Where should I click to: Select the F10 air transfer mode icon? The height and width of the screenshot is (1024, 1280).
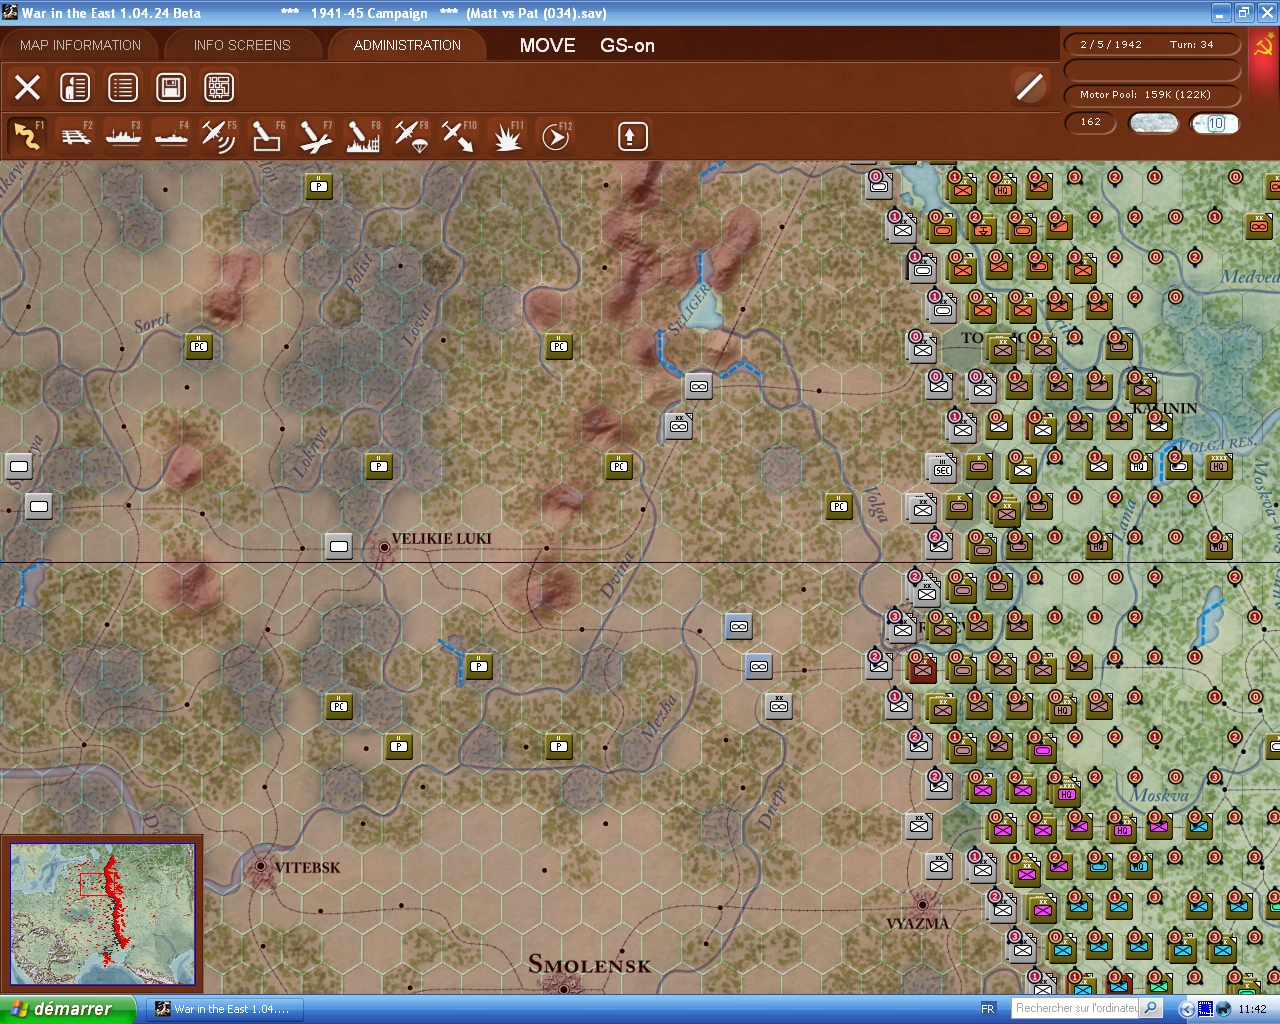point(459,136)
